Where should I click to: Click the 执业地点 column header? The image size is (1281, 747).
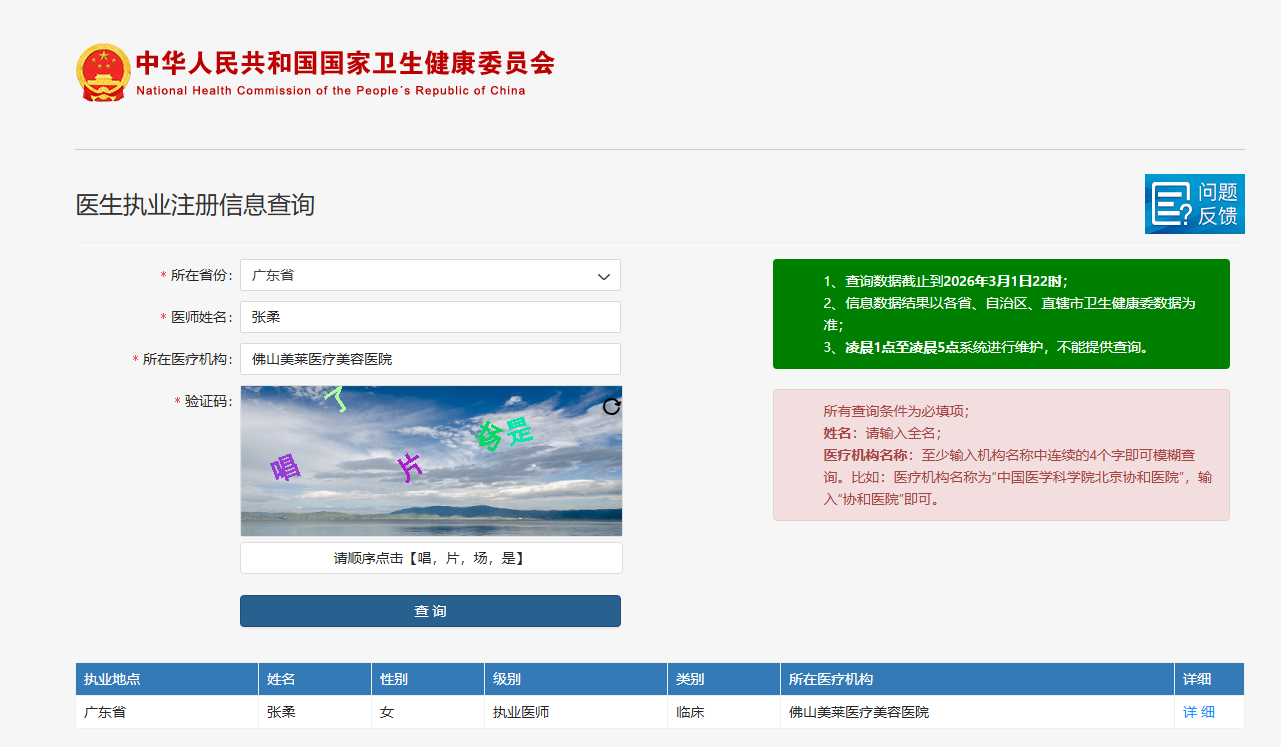point(112,679)
